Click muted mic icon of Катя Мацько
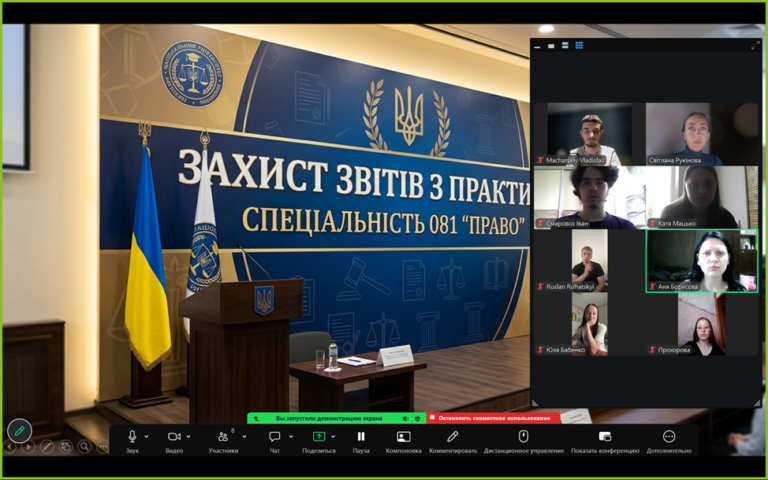This screenshot has width=768, height=480. [x=652, y=223]
